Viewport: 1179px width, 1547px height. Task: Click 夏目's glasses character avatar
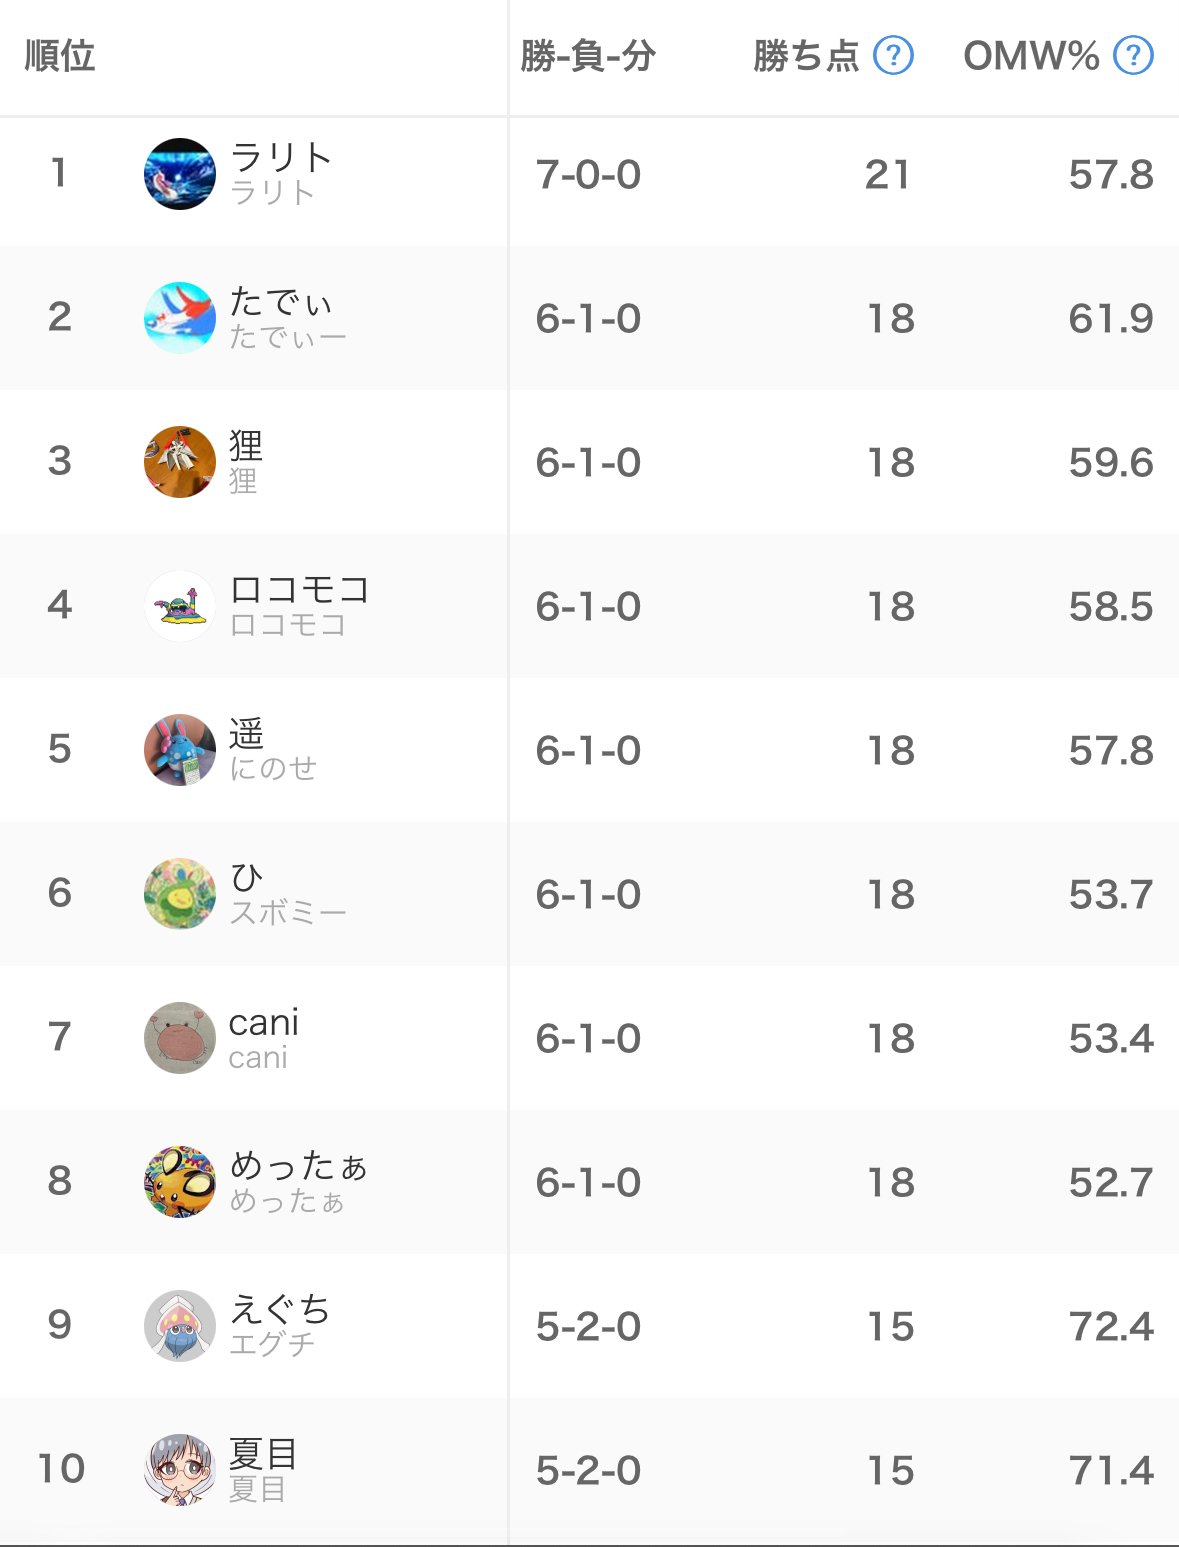point(180,1470)
